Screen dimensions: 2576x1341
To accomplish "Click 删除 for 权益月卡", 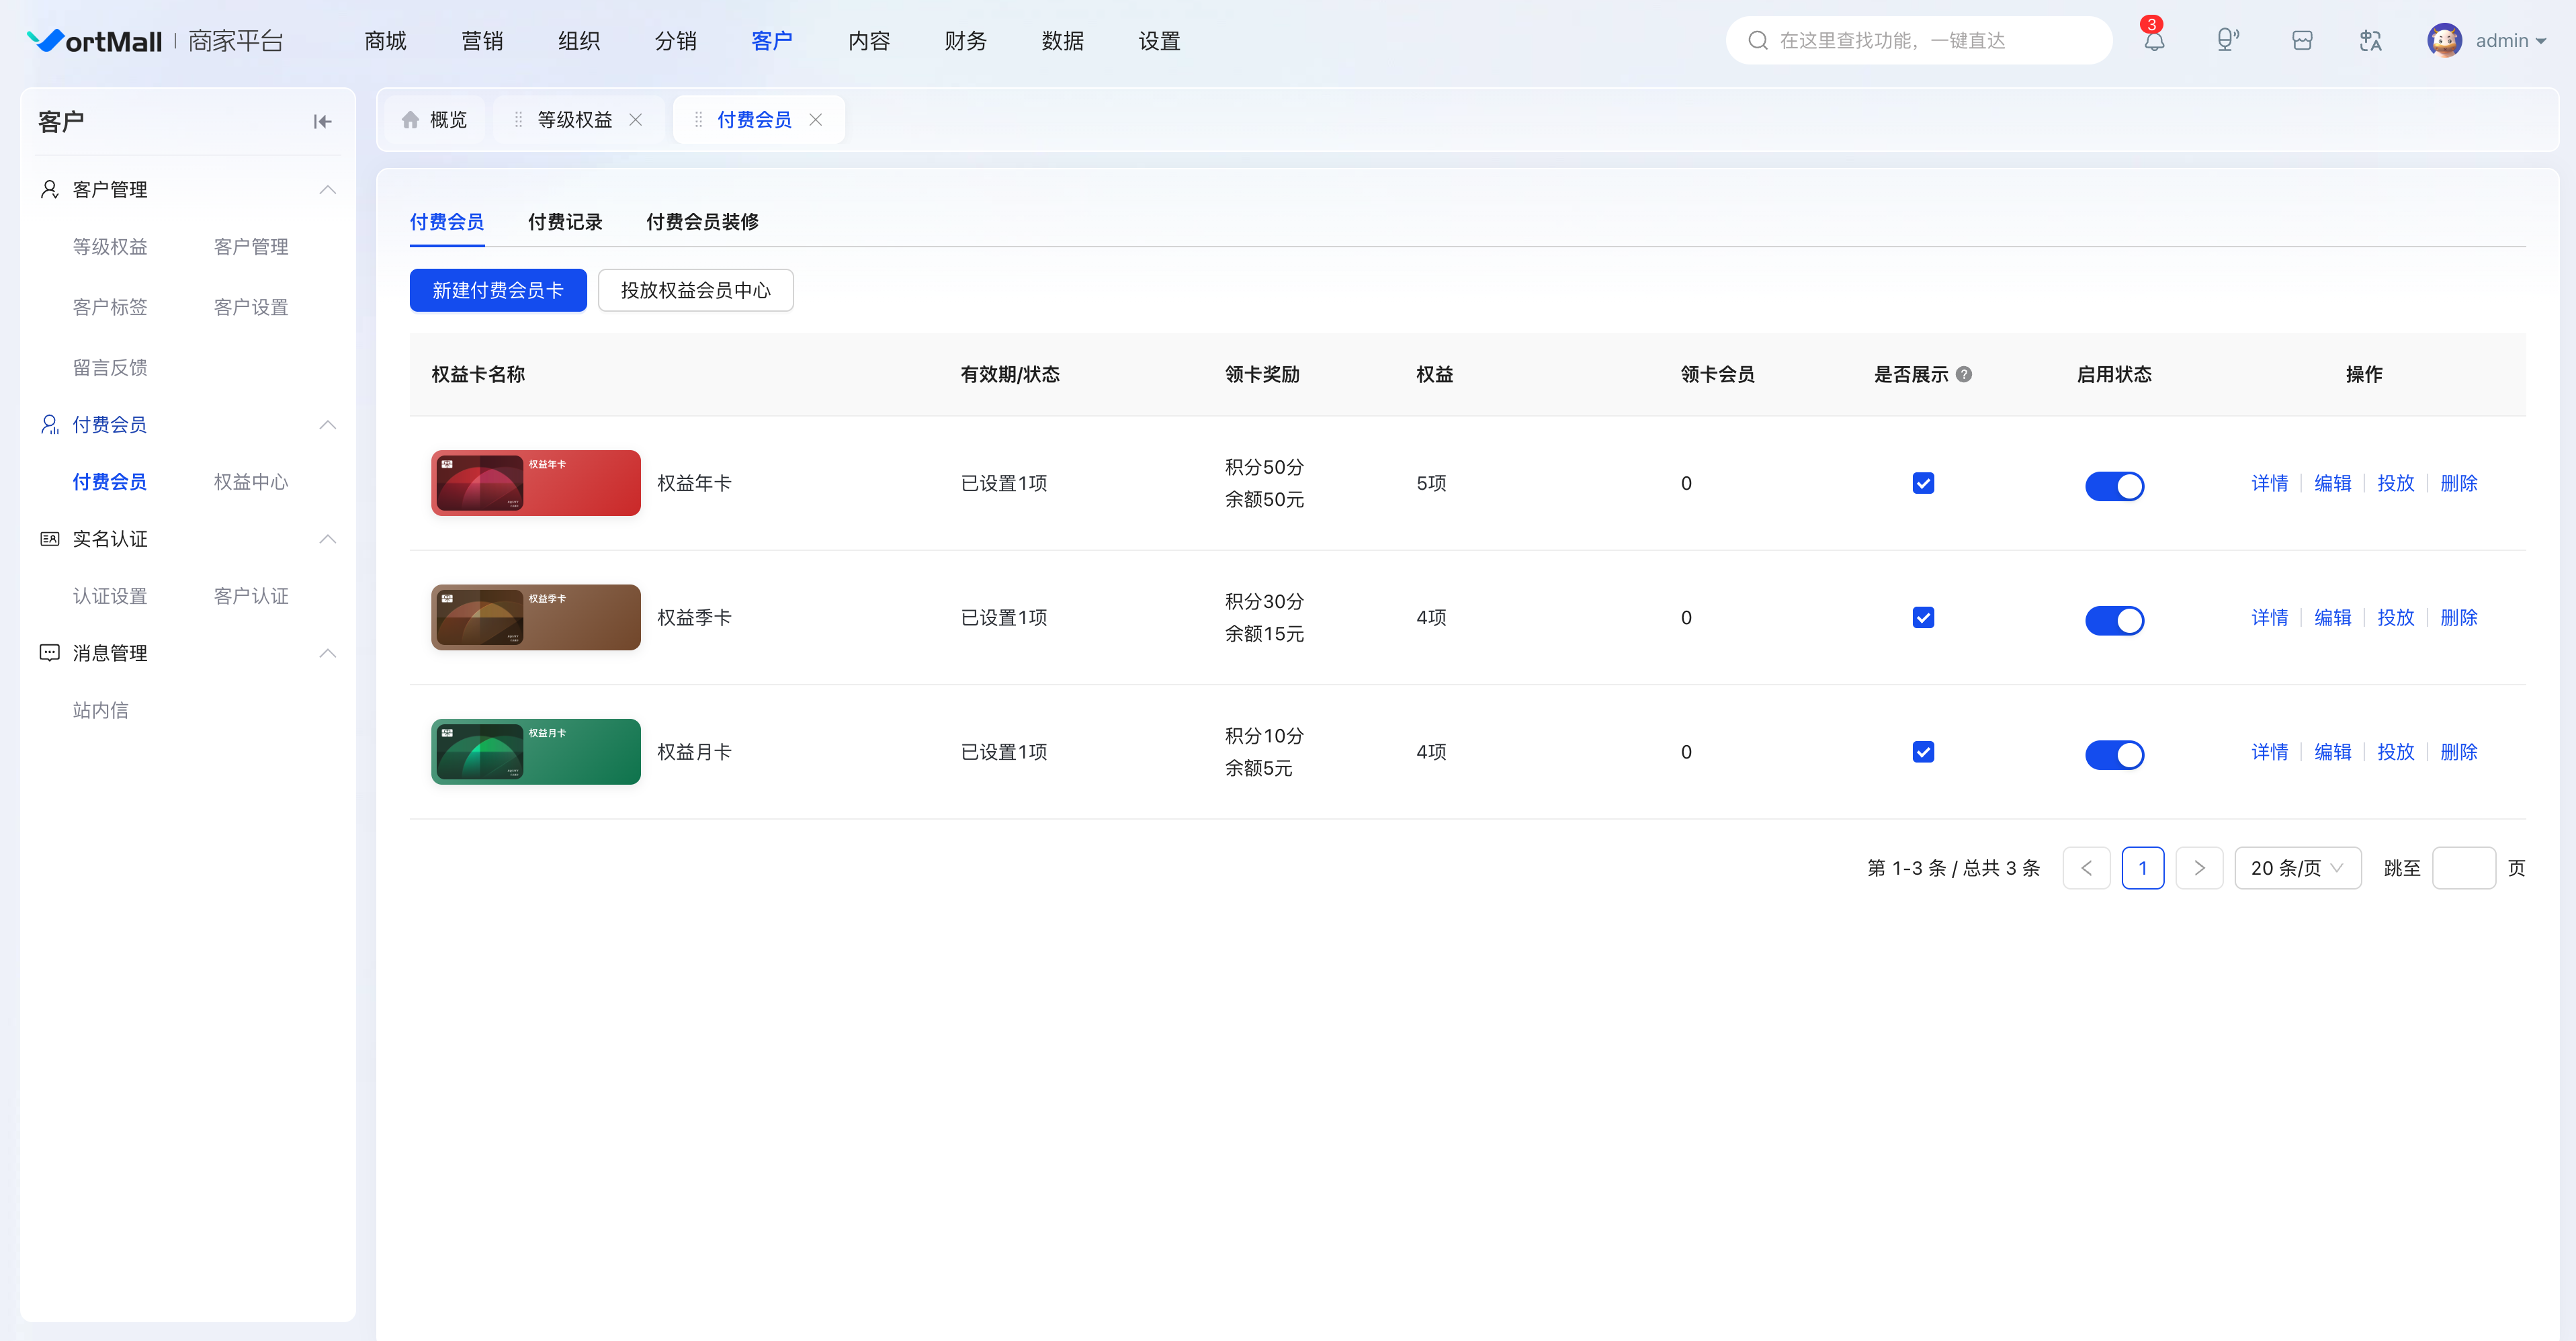I will (2458, 751).
